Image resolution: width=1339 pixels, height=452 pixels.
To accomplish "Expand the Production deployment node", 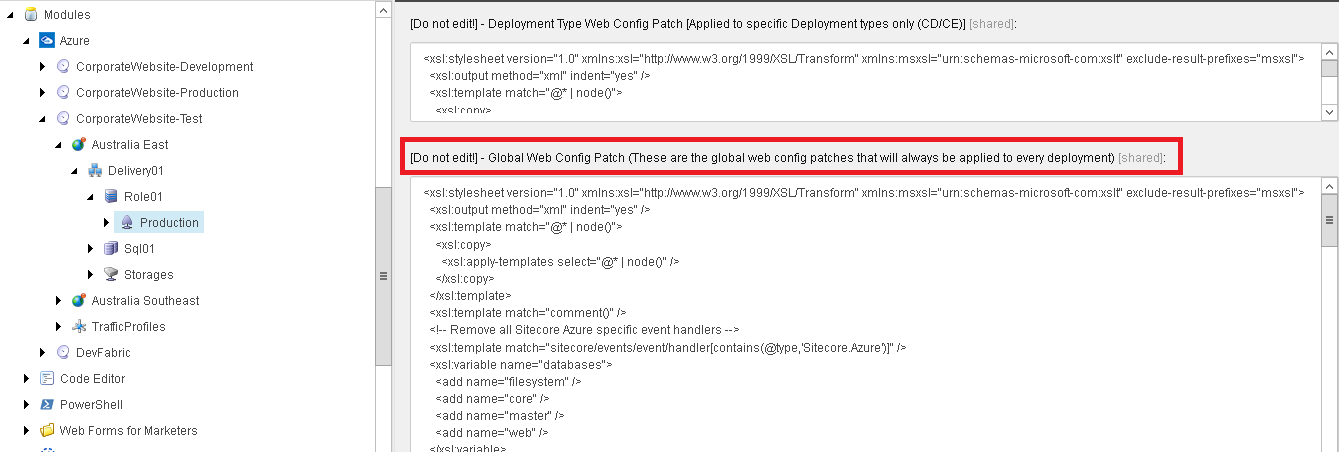I will click(x=106, y=223).
